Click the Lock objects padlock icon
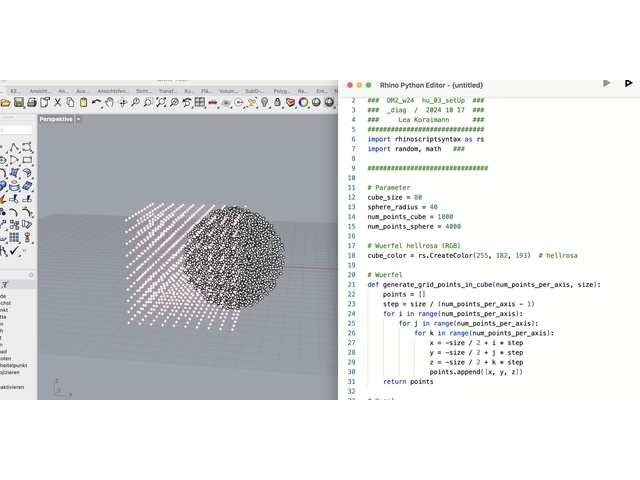Screen dimensions: 640x480 278,102
